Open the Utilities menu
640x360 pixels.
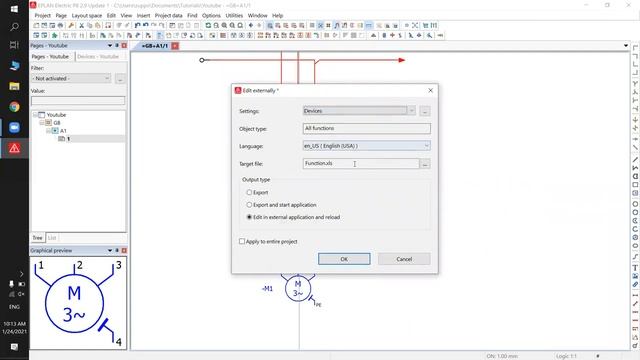(x=234, y=16)
